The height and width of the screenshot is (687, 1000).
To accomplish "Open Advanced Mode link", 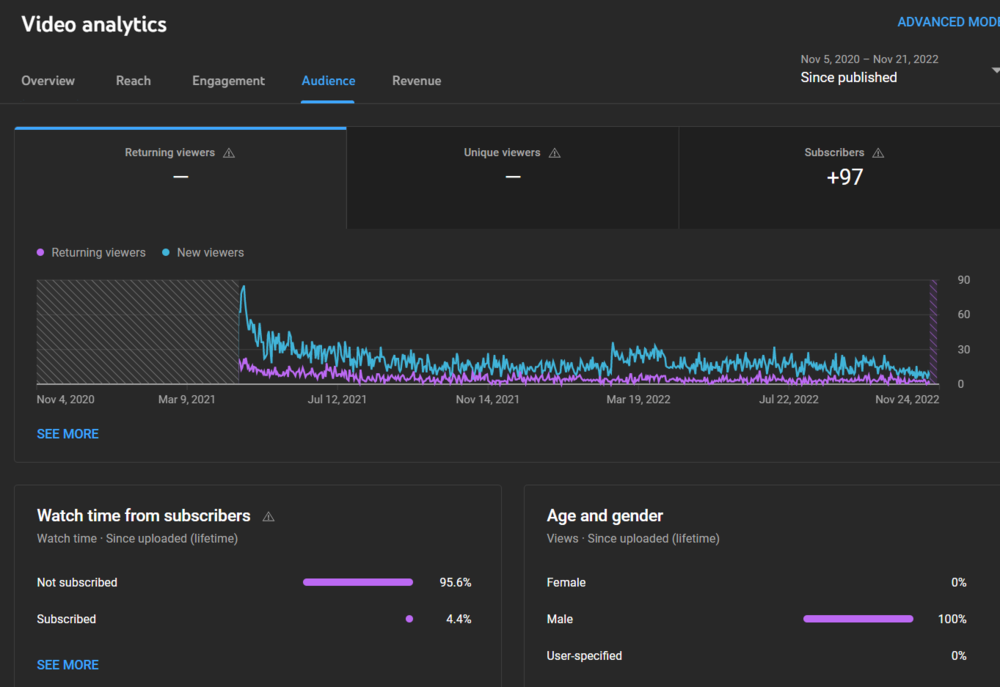I will [946, 22].
